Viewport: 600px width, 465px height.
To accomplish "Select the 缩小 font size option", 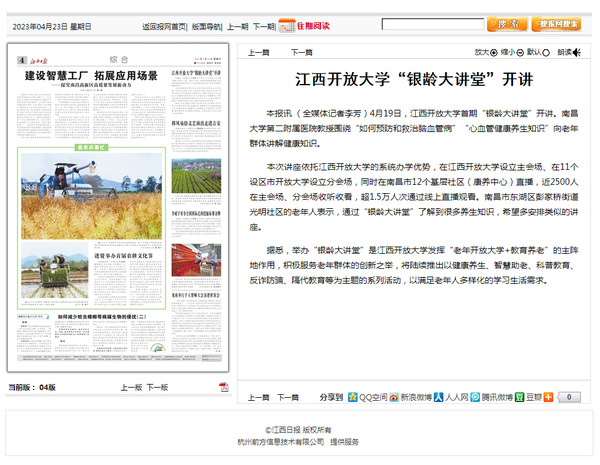I will pos(512,52).
